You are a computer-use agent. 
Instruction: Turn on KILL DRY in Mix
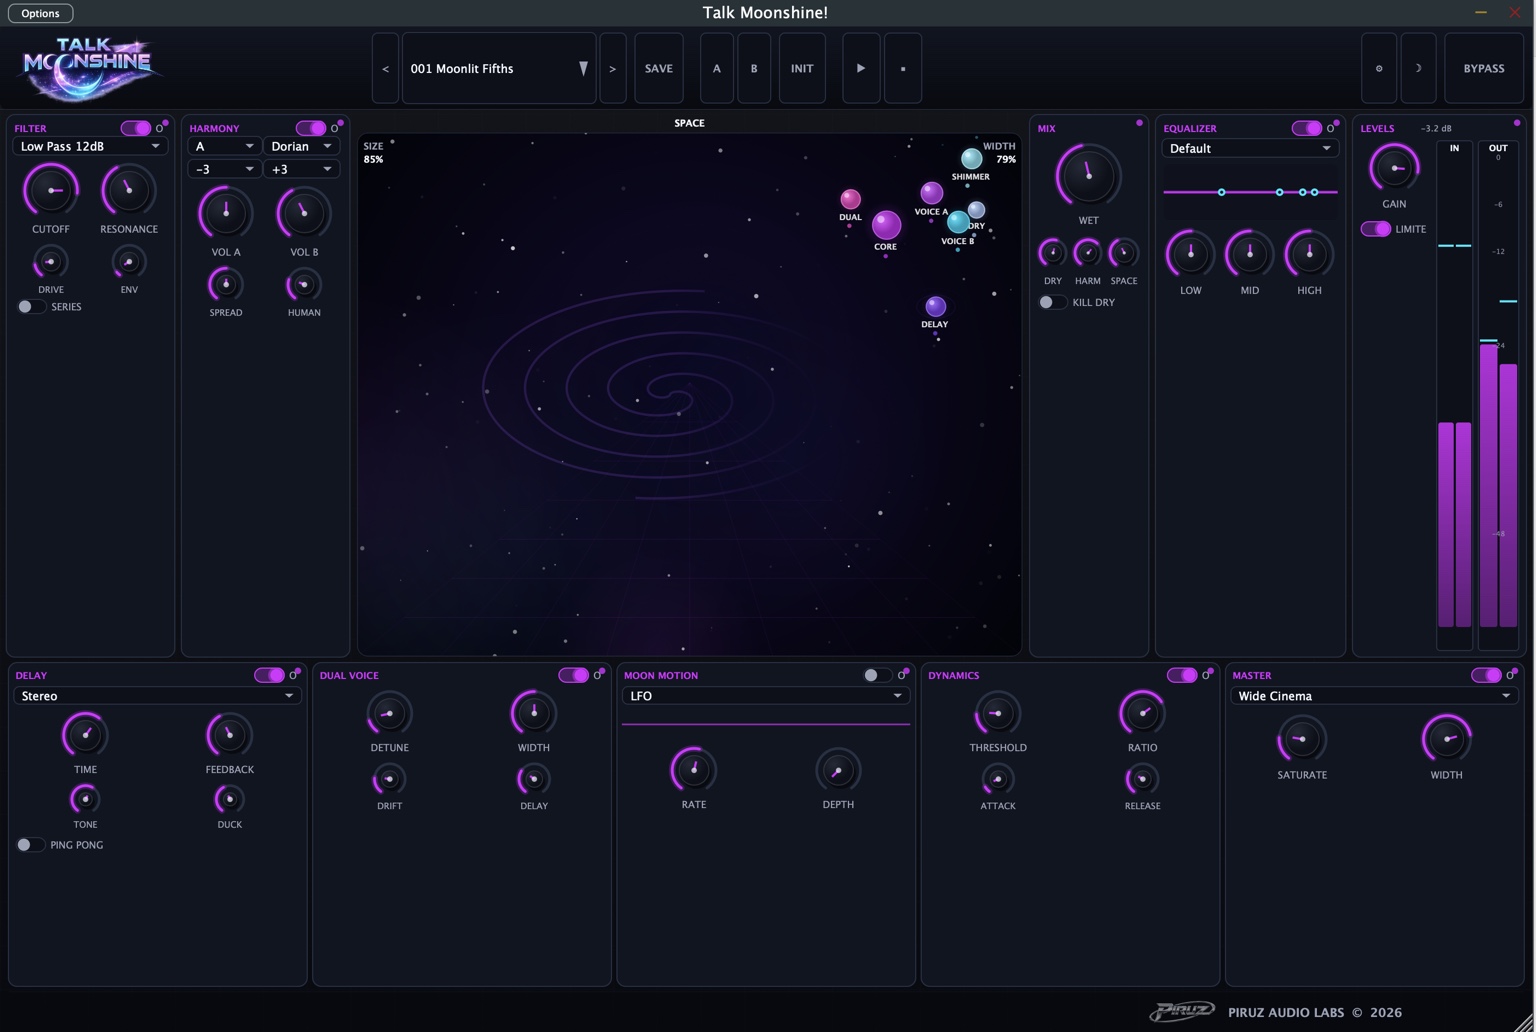(x=1051, y=302)
